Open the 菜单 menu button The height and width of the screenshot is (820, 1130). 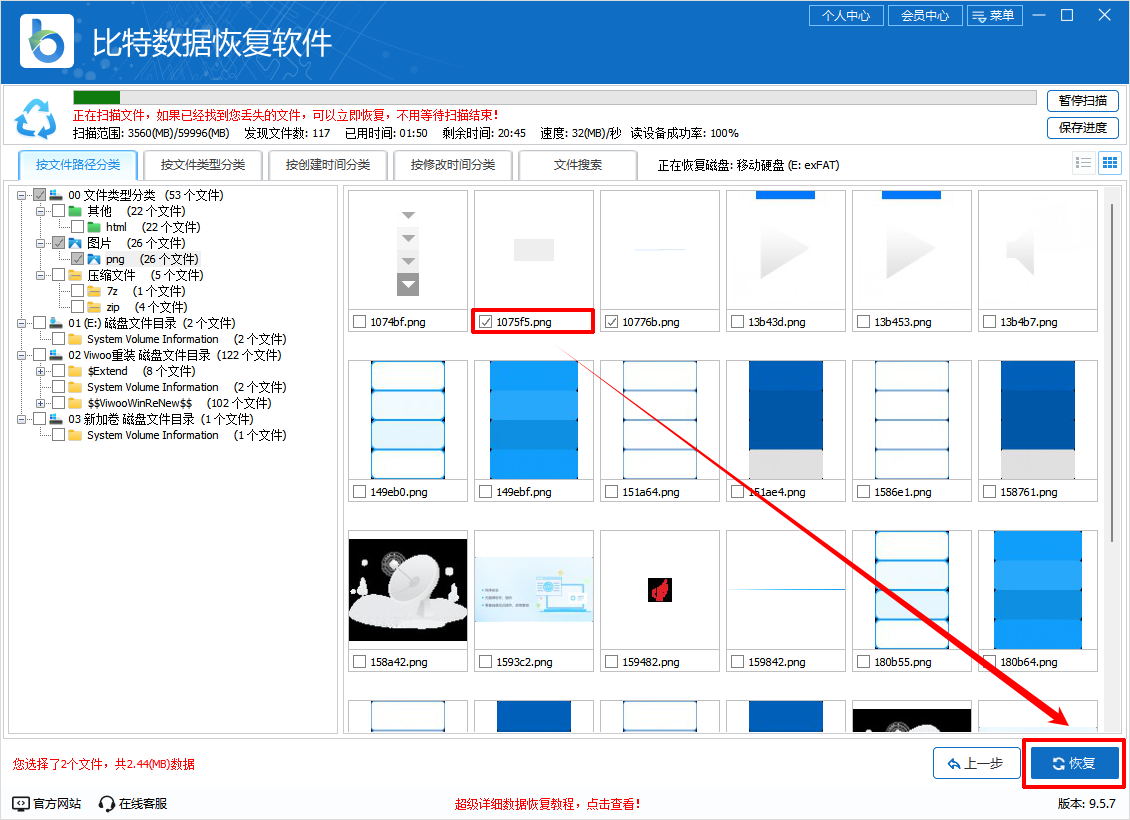pos(995,15)
